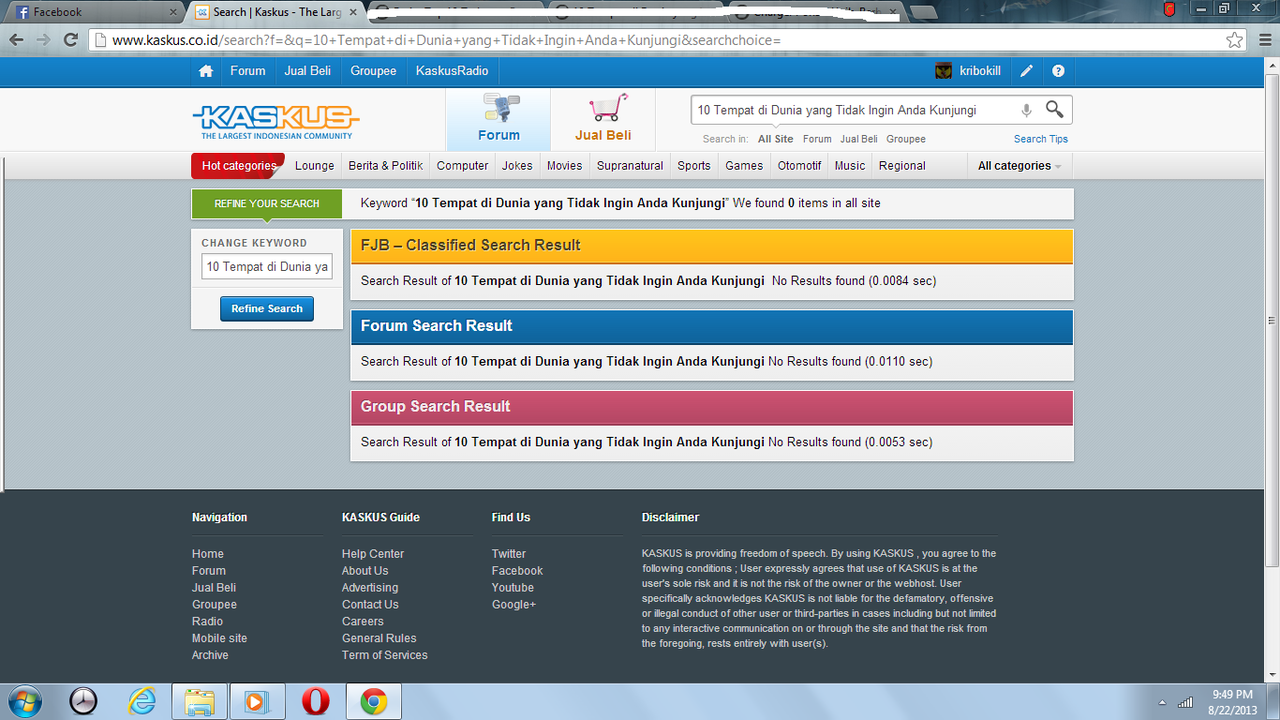This screenshot has width=1280, height=720.
Task: Launch Internet Explorer from taskbar
Action: (142, 702)
